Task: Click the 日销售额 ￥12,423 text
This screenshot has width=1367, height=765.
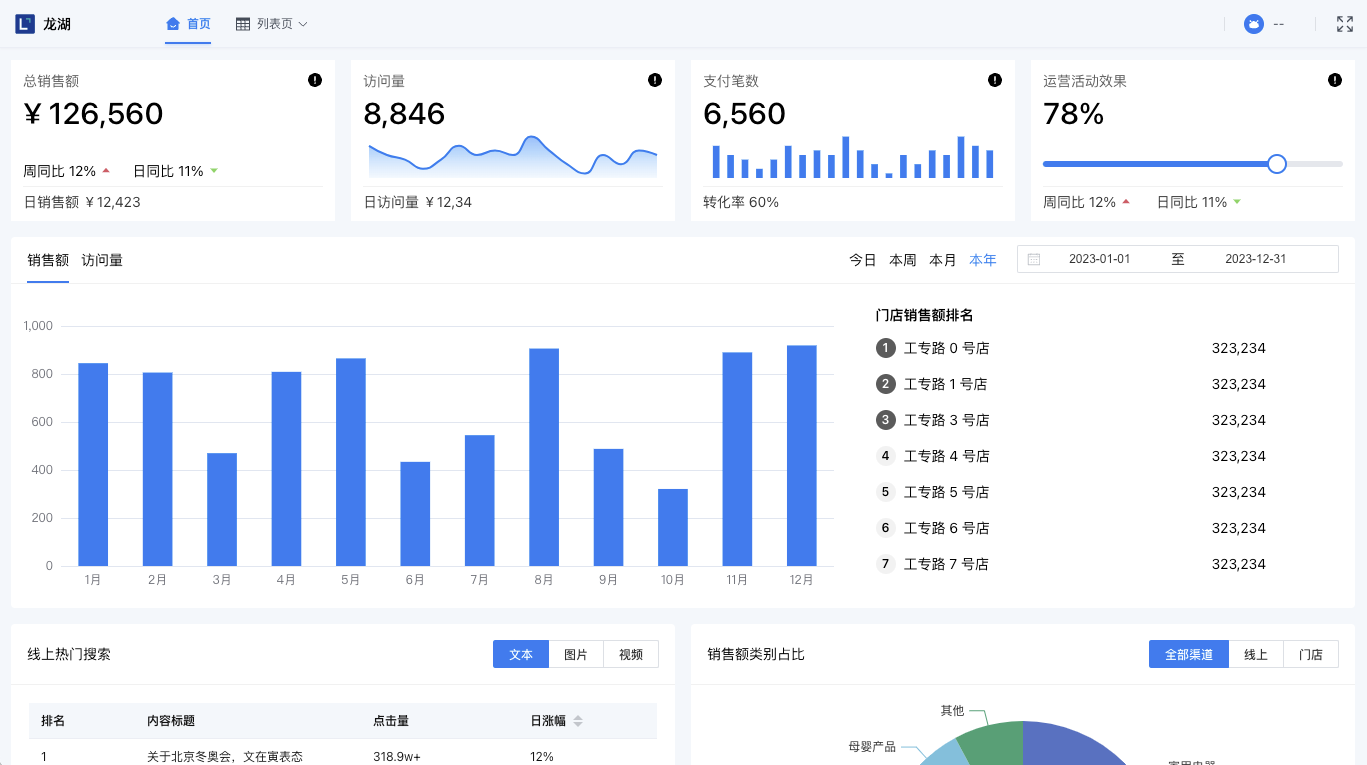Action: 82,202
